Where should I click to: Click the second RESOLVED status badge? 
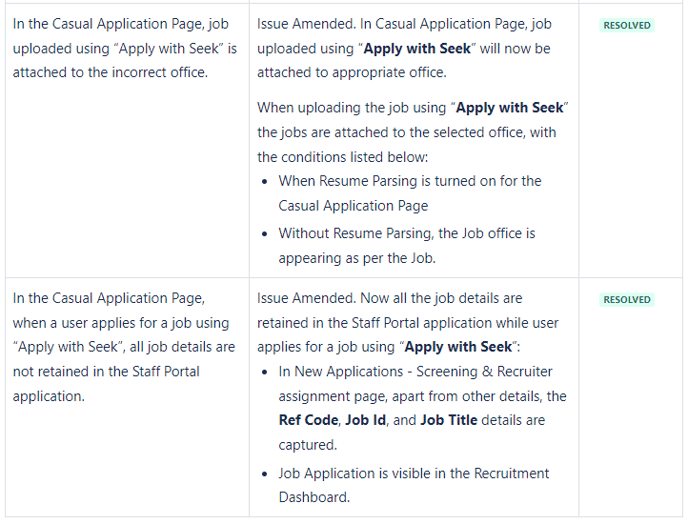(x=627, y=300)
